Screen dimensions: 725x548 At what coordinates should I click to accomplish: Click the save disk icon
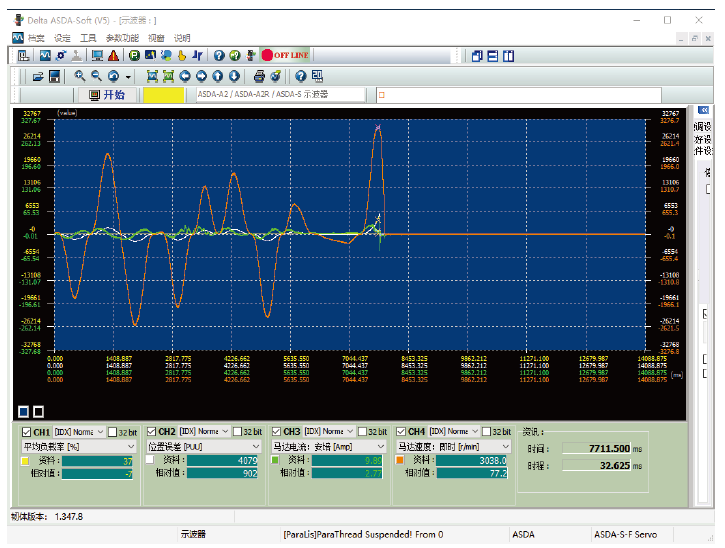pyautogui.click(x=54, y=76)
